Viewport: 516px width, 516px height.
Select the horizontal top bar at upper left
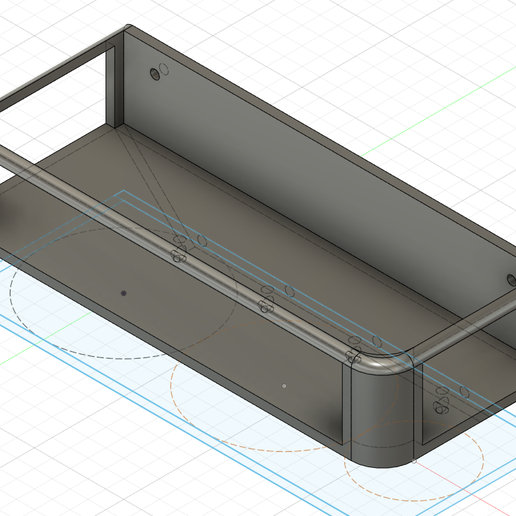click(x=57, y=68)
